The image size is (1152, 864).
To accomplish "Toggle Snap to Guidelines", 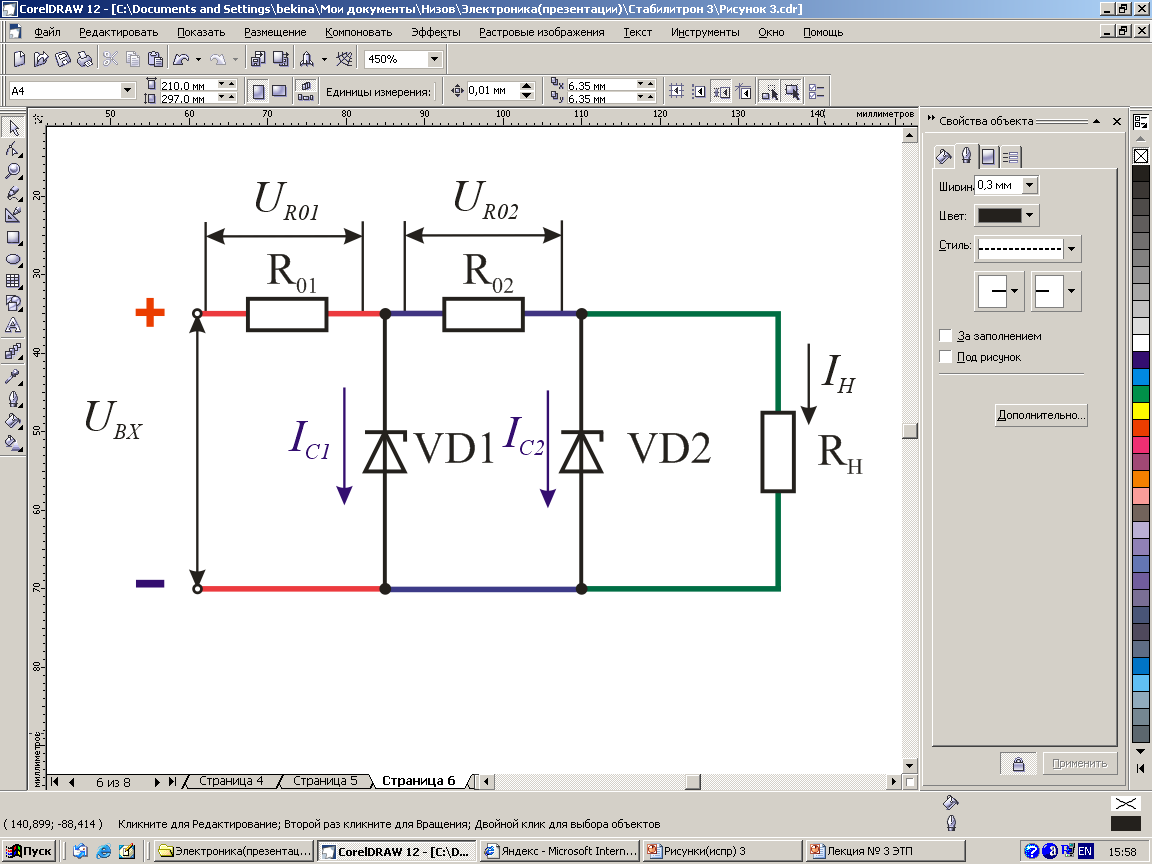I will (x=699, y=91).
